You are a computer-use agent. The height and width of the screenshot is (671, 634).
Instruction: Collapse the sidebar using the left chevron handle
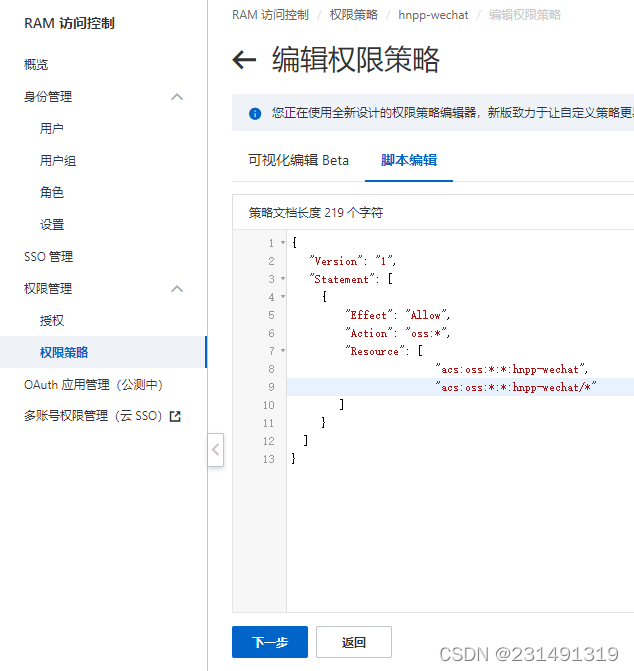pos(216,449)
